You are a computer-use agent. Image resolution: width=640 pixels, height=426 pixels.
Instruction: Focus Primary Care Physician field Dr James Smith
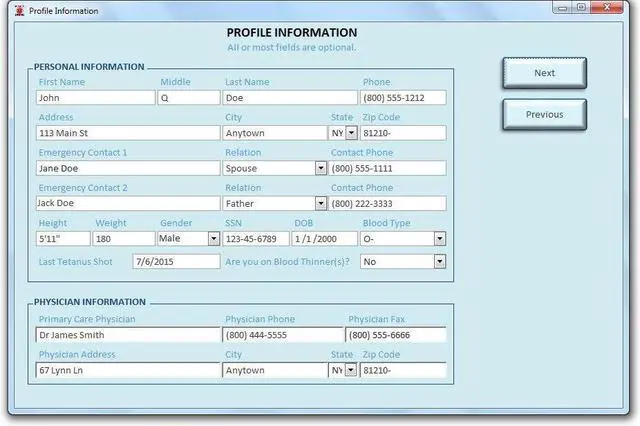click(x=128, y=335)
